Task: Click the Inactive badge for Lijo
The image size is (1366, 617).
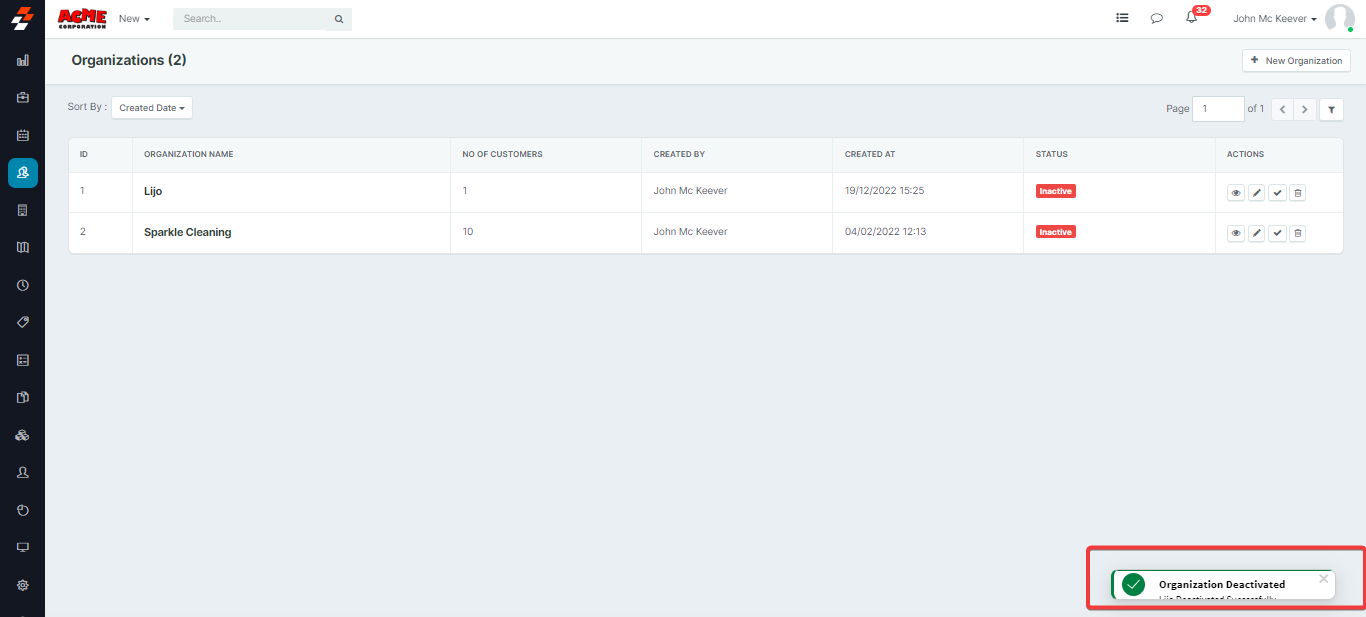Action: tap(1055, 191)
